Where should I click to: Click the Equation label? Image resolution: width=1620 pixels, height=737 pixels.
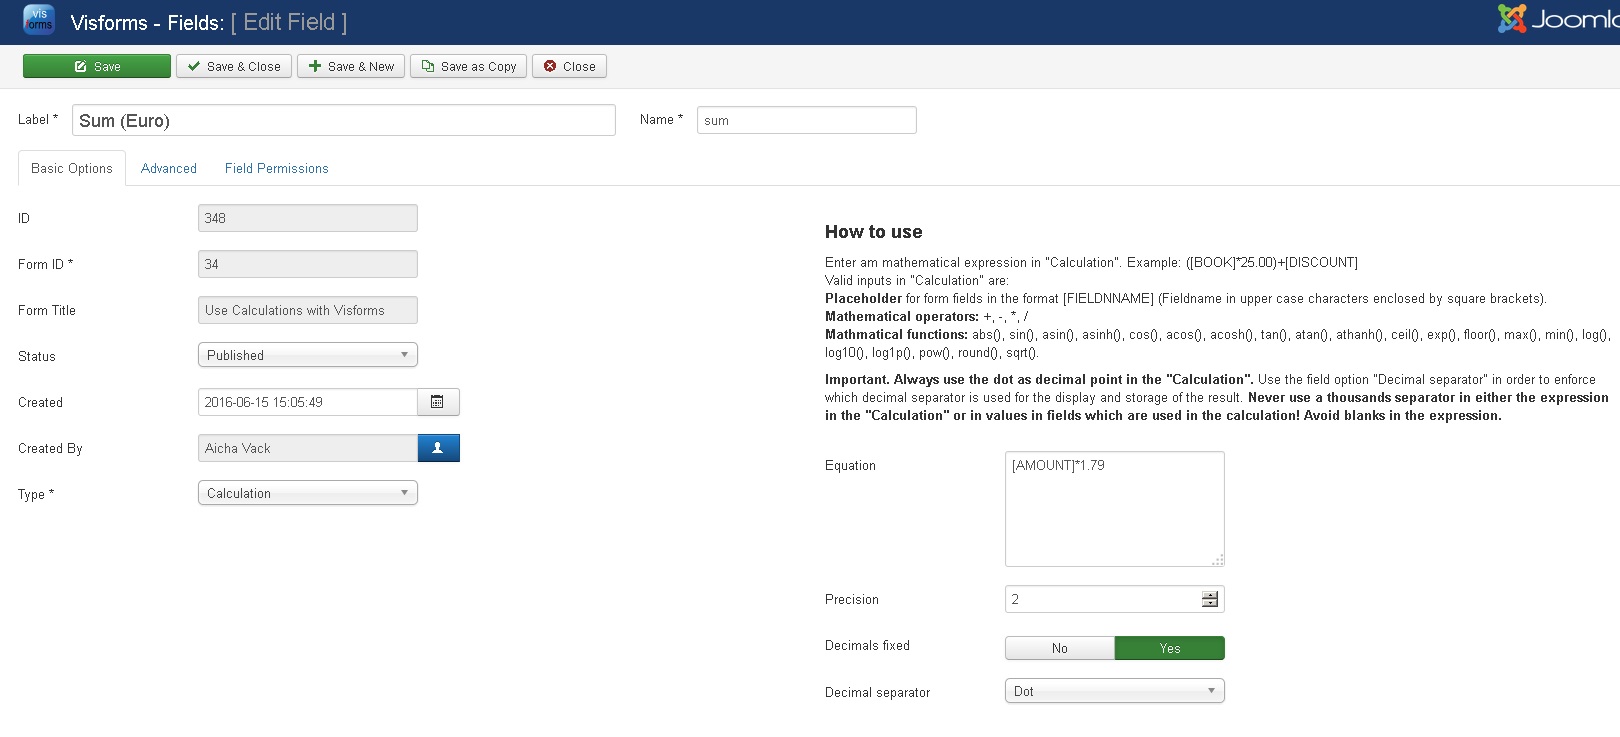click(x=850, y=465)
